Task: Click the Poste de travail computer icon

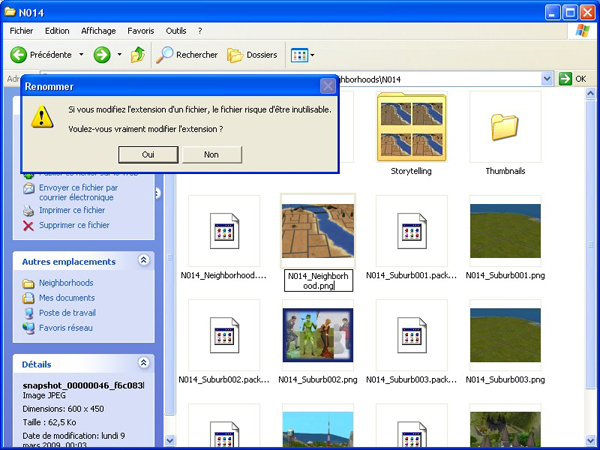Action: (x=28, y=313)
